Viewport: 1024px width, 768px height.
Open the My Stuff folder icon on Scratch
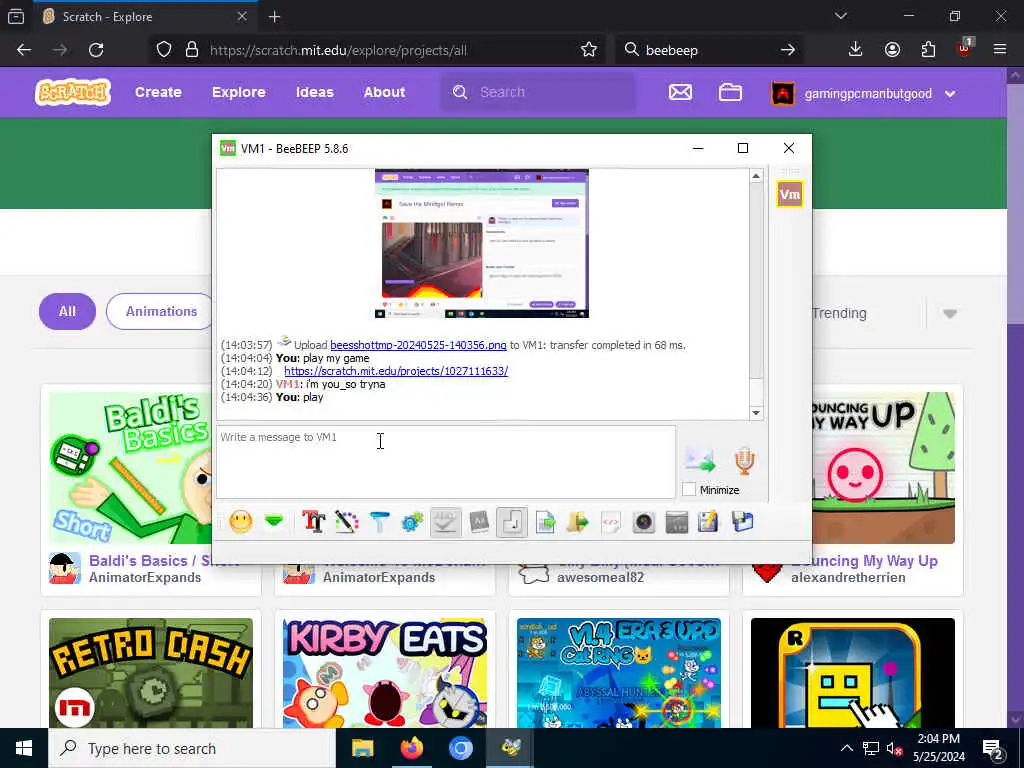pos(730,92)
